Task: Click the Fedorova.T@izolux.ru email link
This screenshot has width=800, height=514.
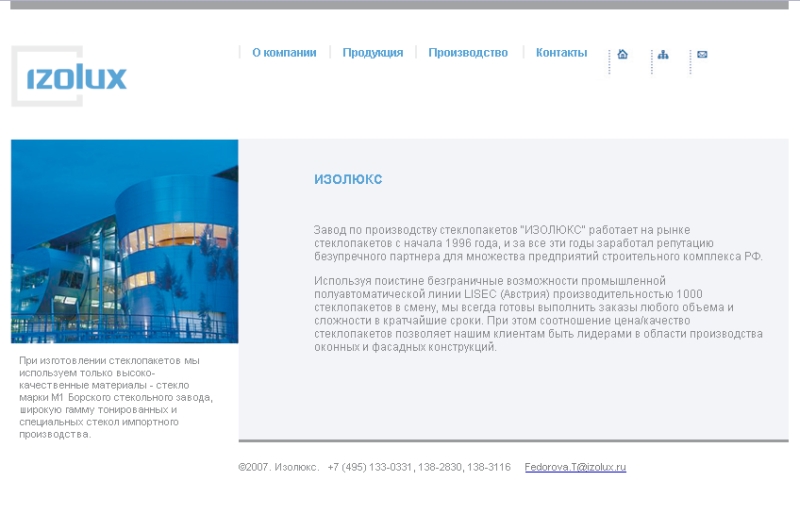Action: (x=575, y=467)
